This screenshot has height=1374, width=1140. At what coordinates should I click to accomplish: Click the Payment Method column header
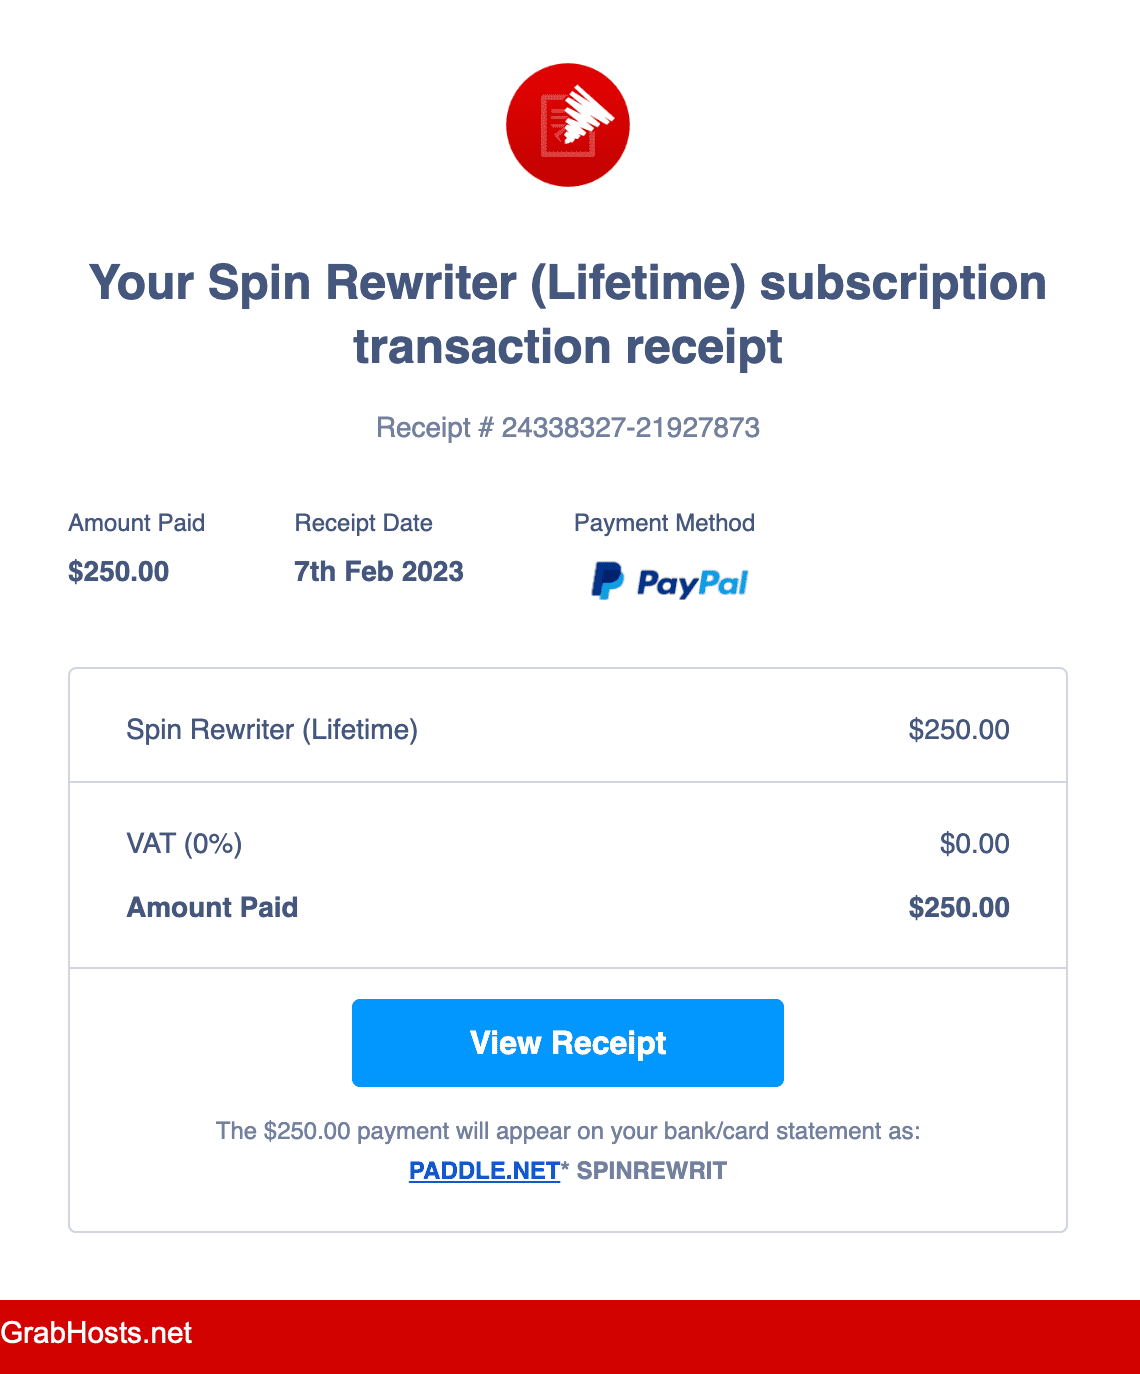pyautogui.click(x=664, y=523)
